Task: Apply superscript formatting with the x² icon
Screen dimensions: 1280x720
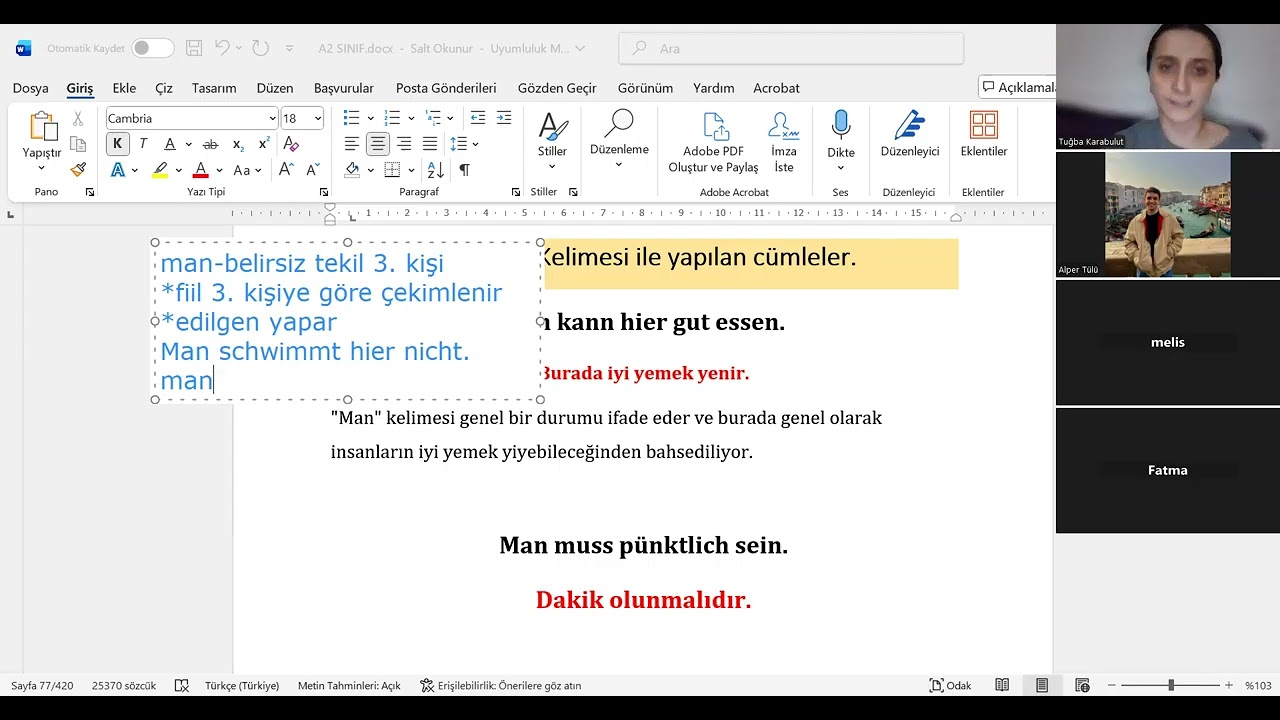Action: coord(264,144)
